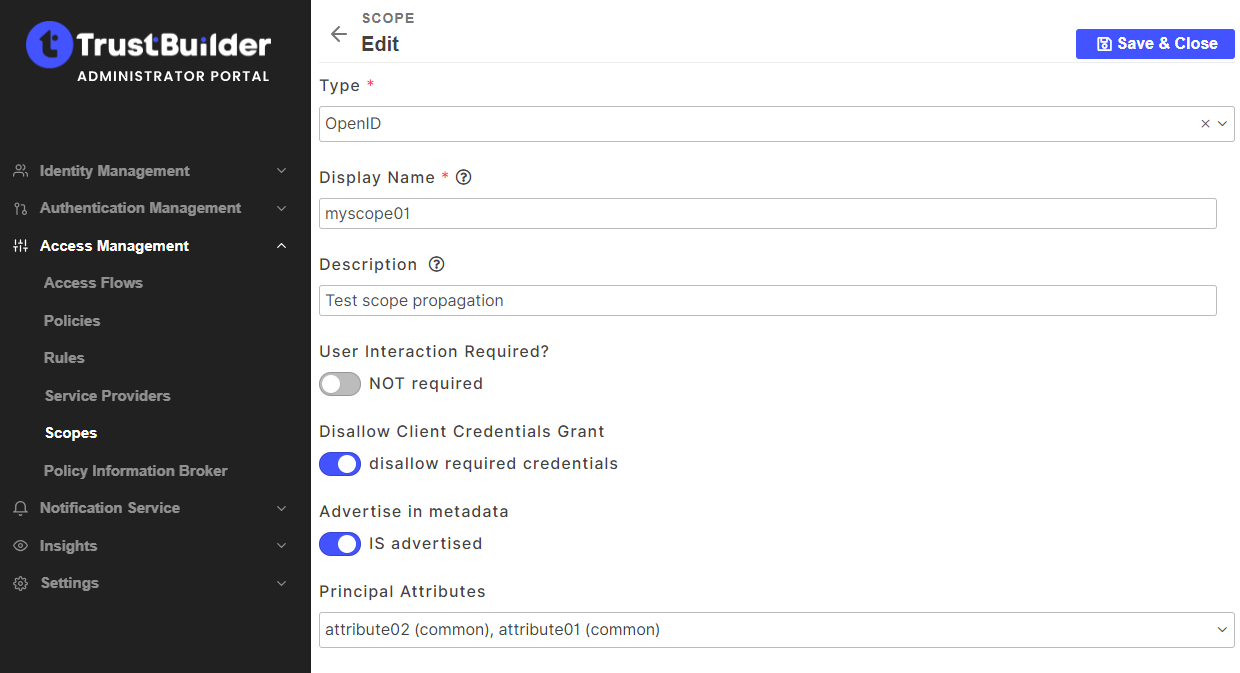Turn off Disallow Client Credentials Grant switch
Screen dimensions: 1240x673
tap(340, 464)
